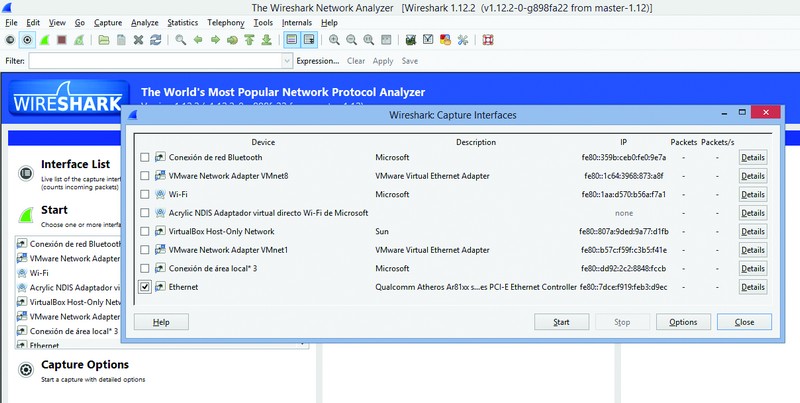Image resolution: width=800 pixels, height=403 pixels.
Task: Click Start in Capture Interfaces dialog
Action: (x=561, y=322)
